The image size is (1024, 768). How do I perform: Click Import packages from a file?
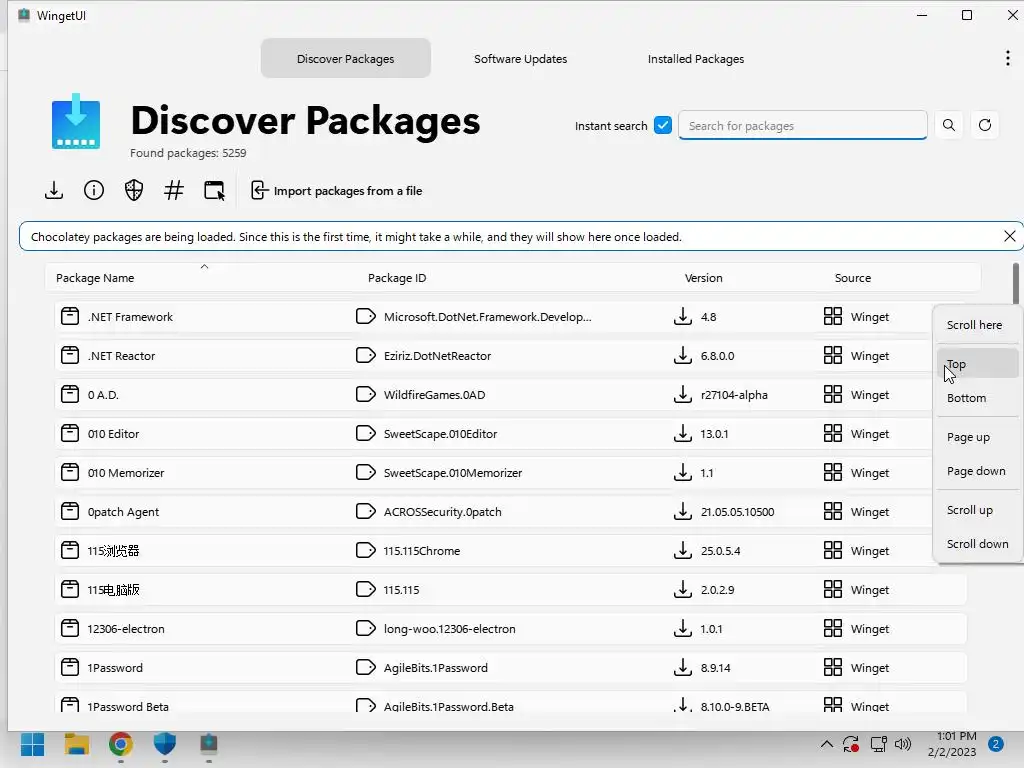point(336,191)
